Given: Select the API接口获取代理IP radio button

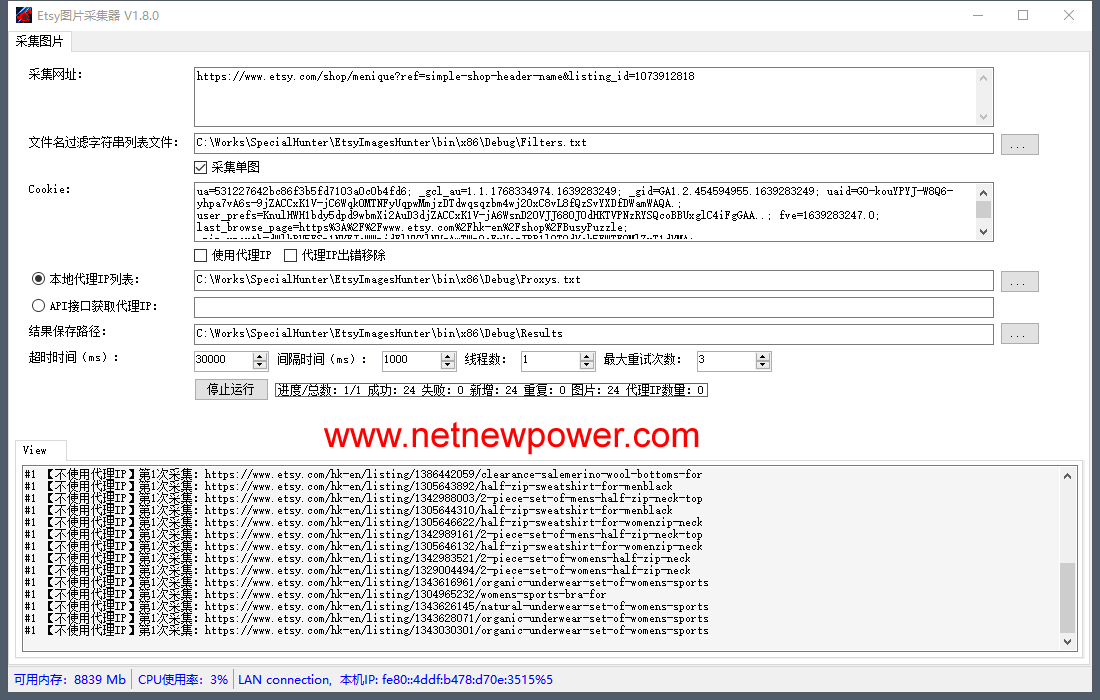Looking at the screenshot, I should tap(39, 305).
